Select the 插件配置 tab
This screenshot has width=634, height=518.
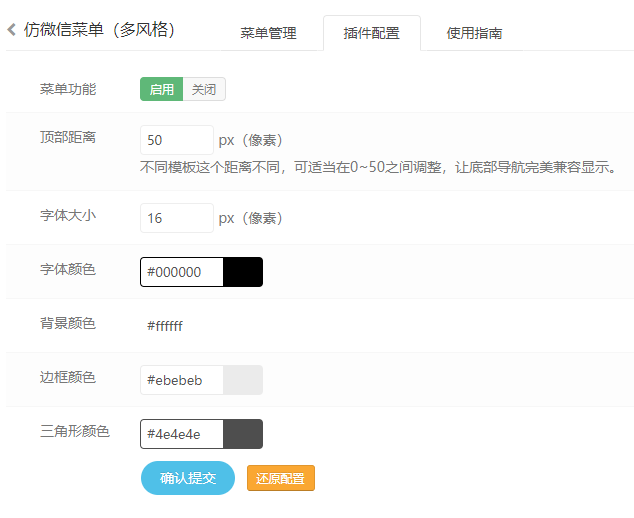tap(372, 33)
